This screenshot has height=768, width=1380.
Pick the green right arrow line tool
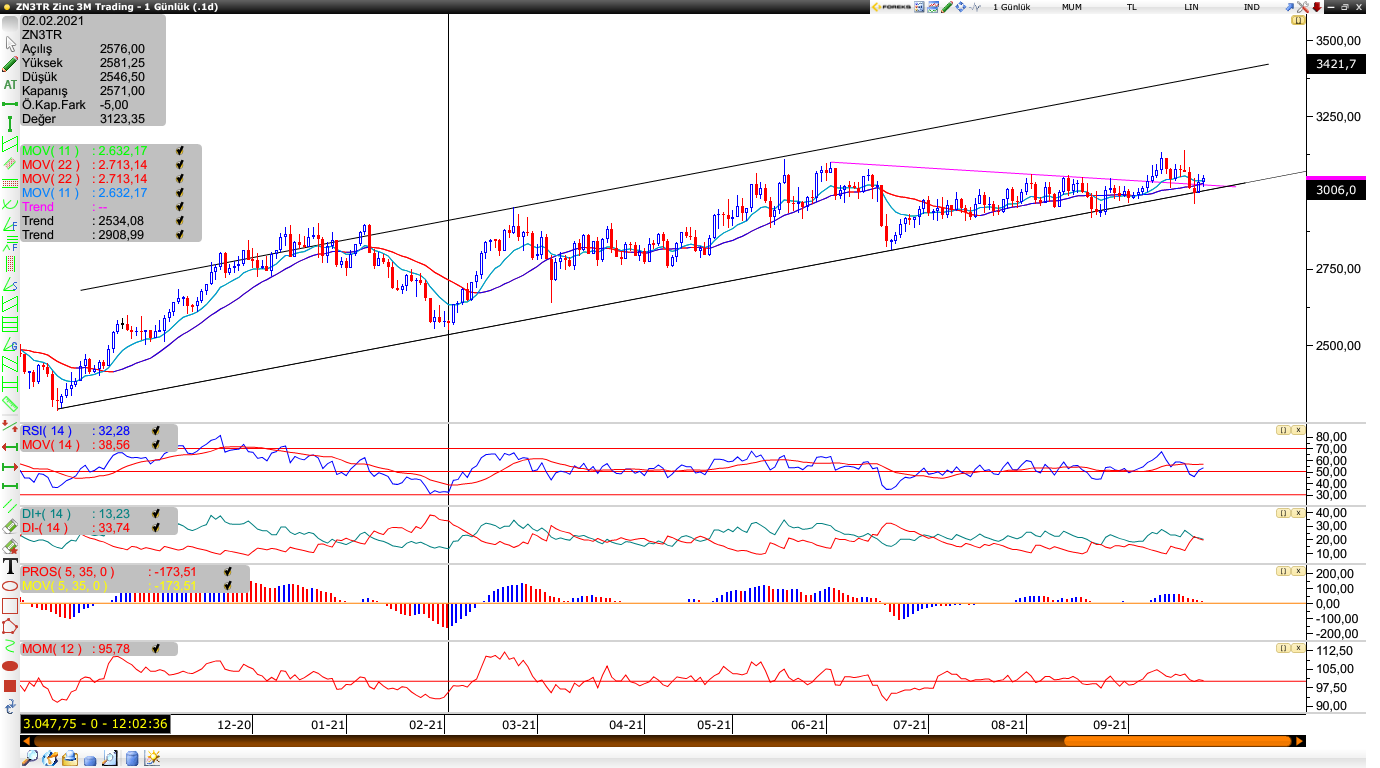pos(10,466)
